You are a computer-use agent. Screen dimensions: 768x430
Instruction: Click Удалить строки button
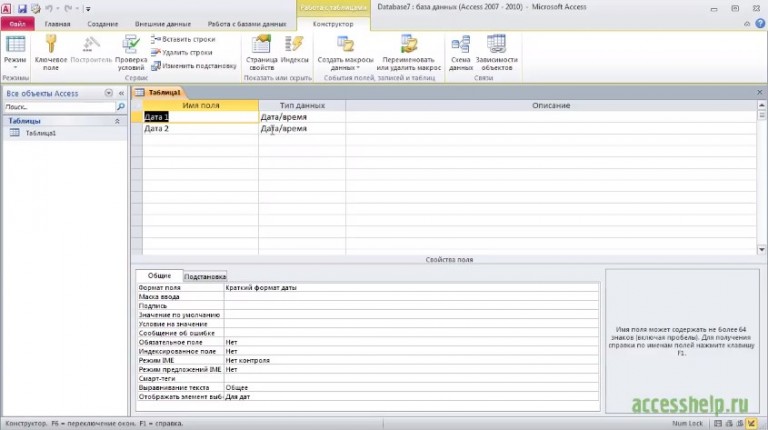[x=182, y=52]
